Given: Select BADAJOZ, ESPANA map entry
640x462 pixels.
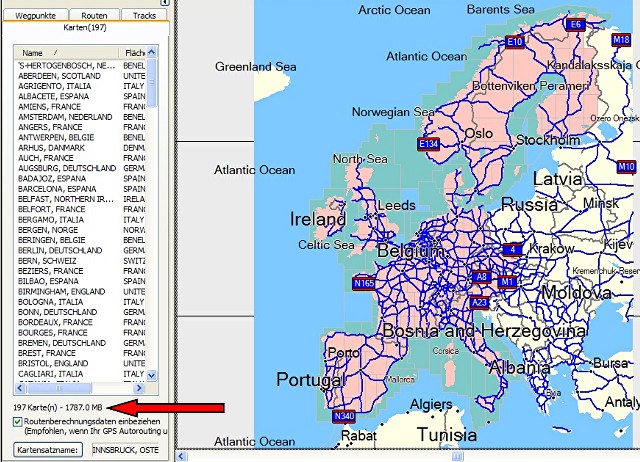Looking at the screenshot, I should (x=80, y=178).
